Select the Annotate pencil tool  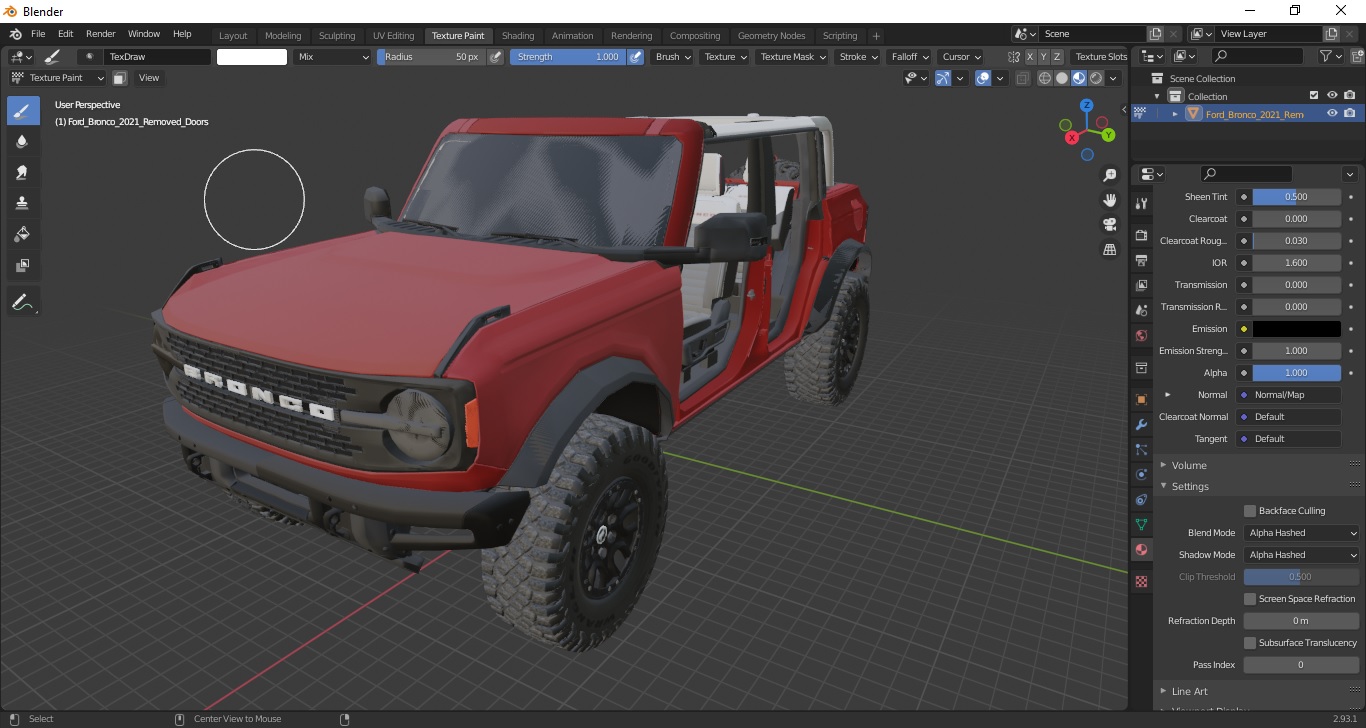pos(22,301)
